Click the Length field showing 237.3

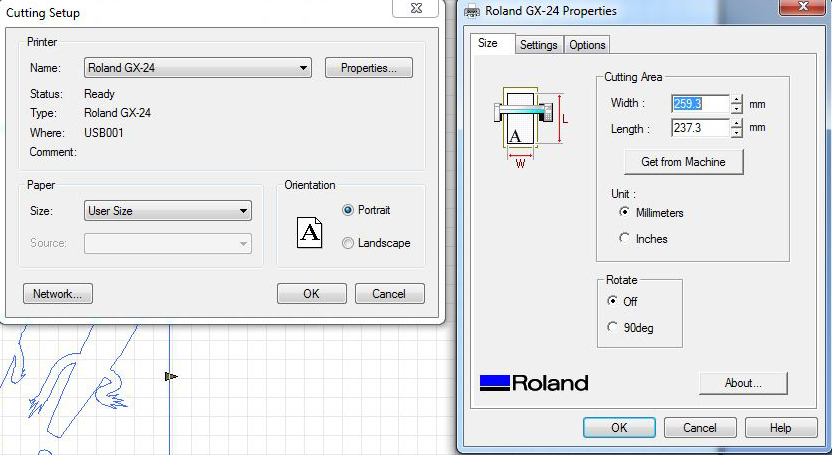(x=700, y=128)
